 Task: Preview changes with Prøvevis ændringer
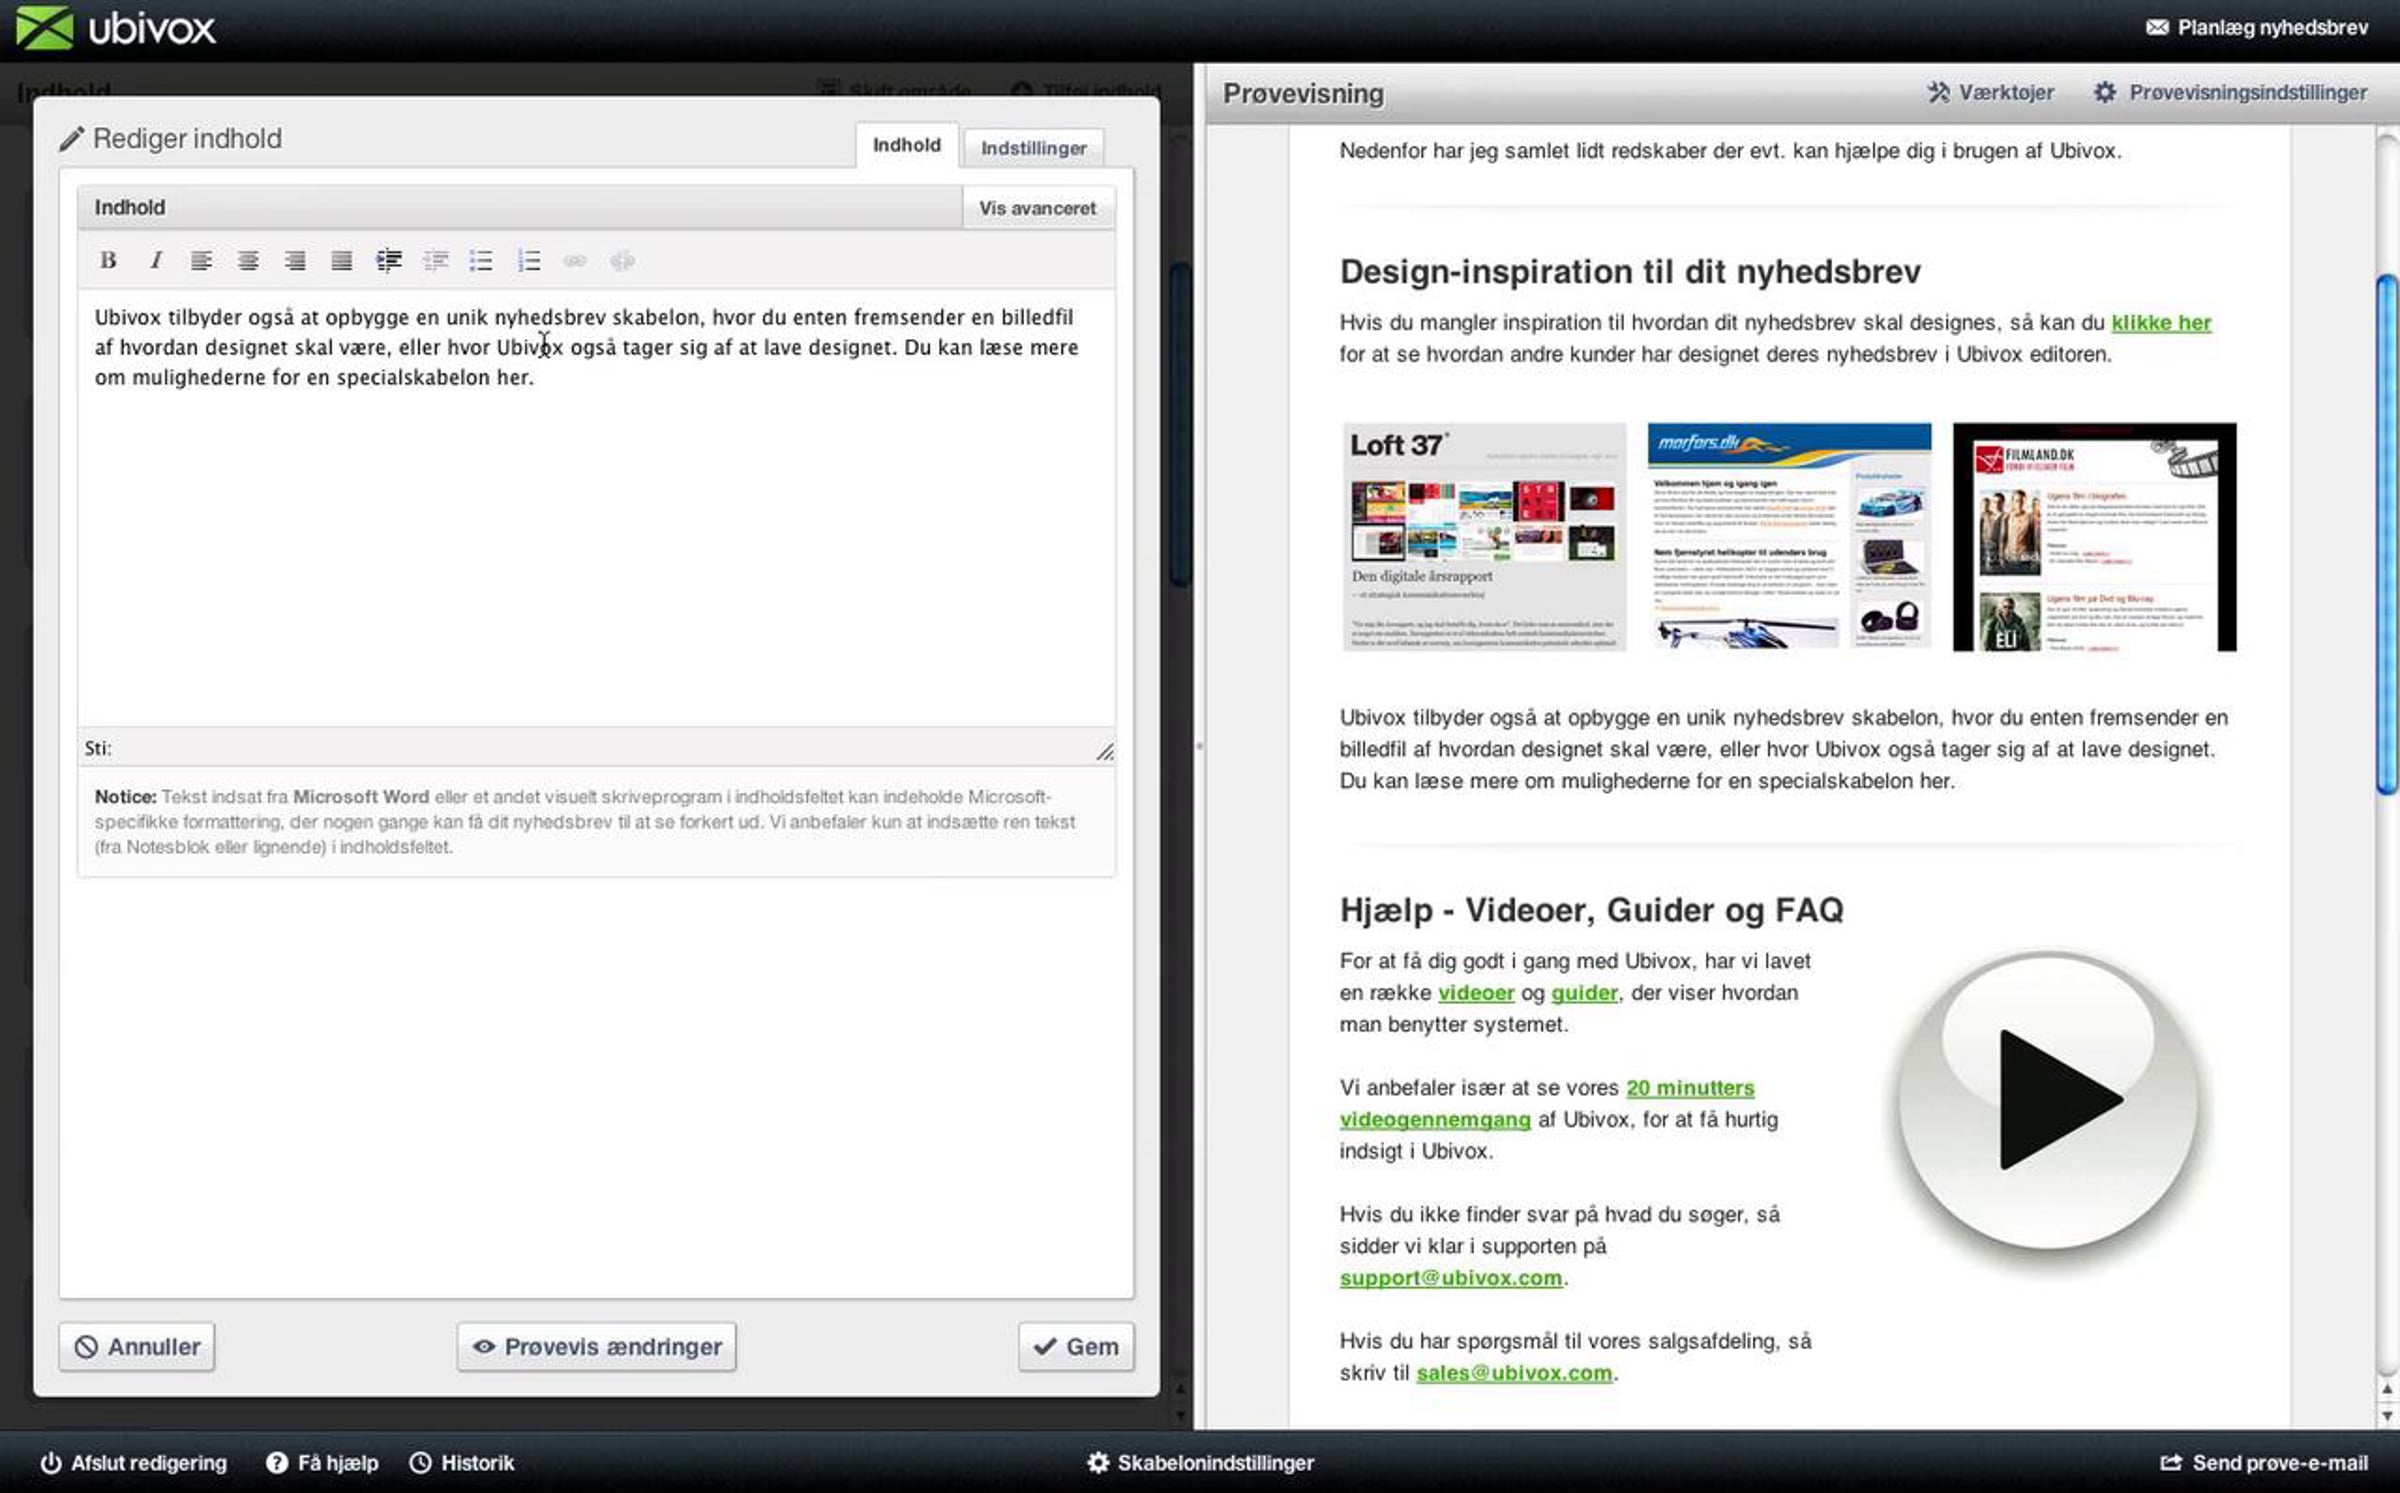pos(597,1347)
